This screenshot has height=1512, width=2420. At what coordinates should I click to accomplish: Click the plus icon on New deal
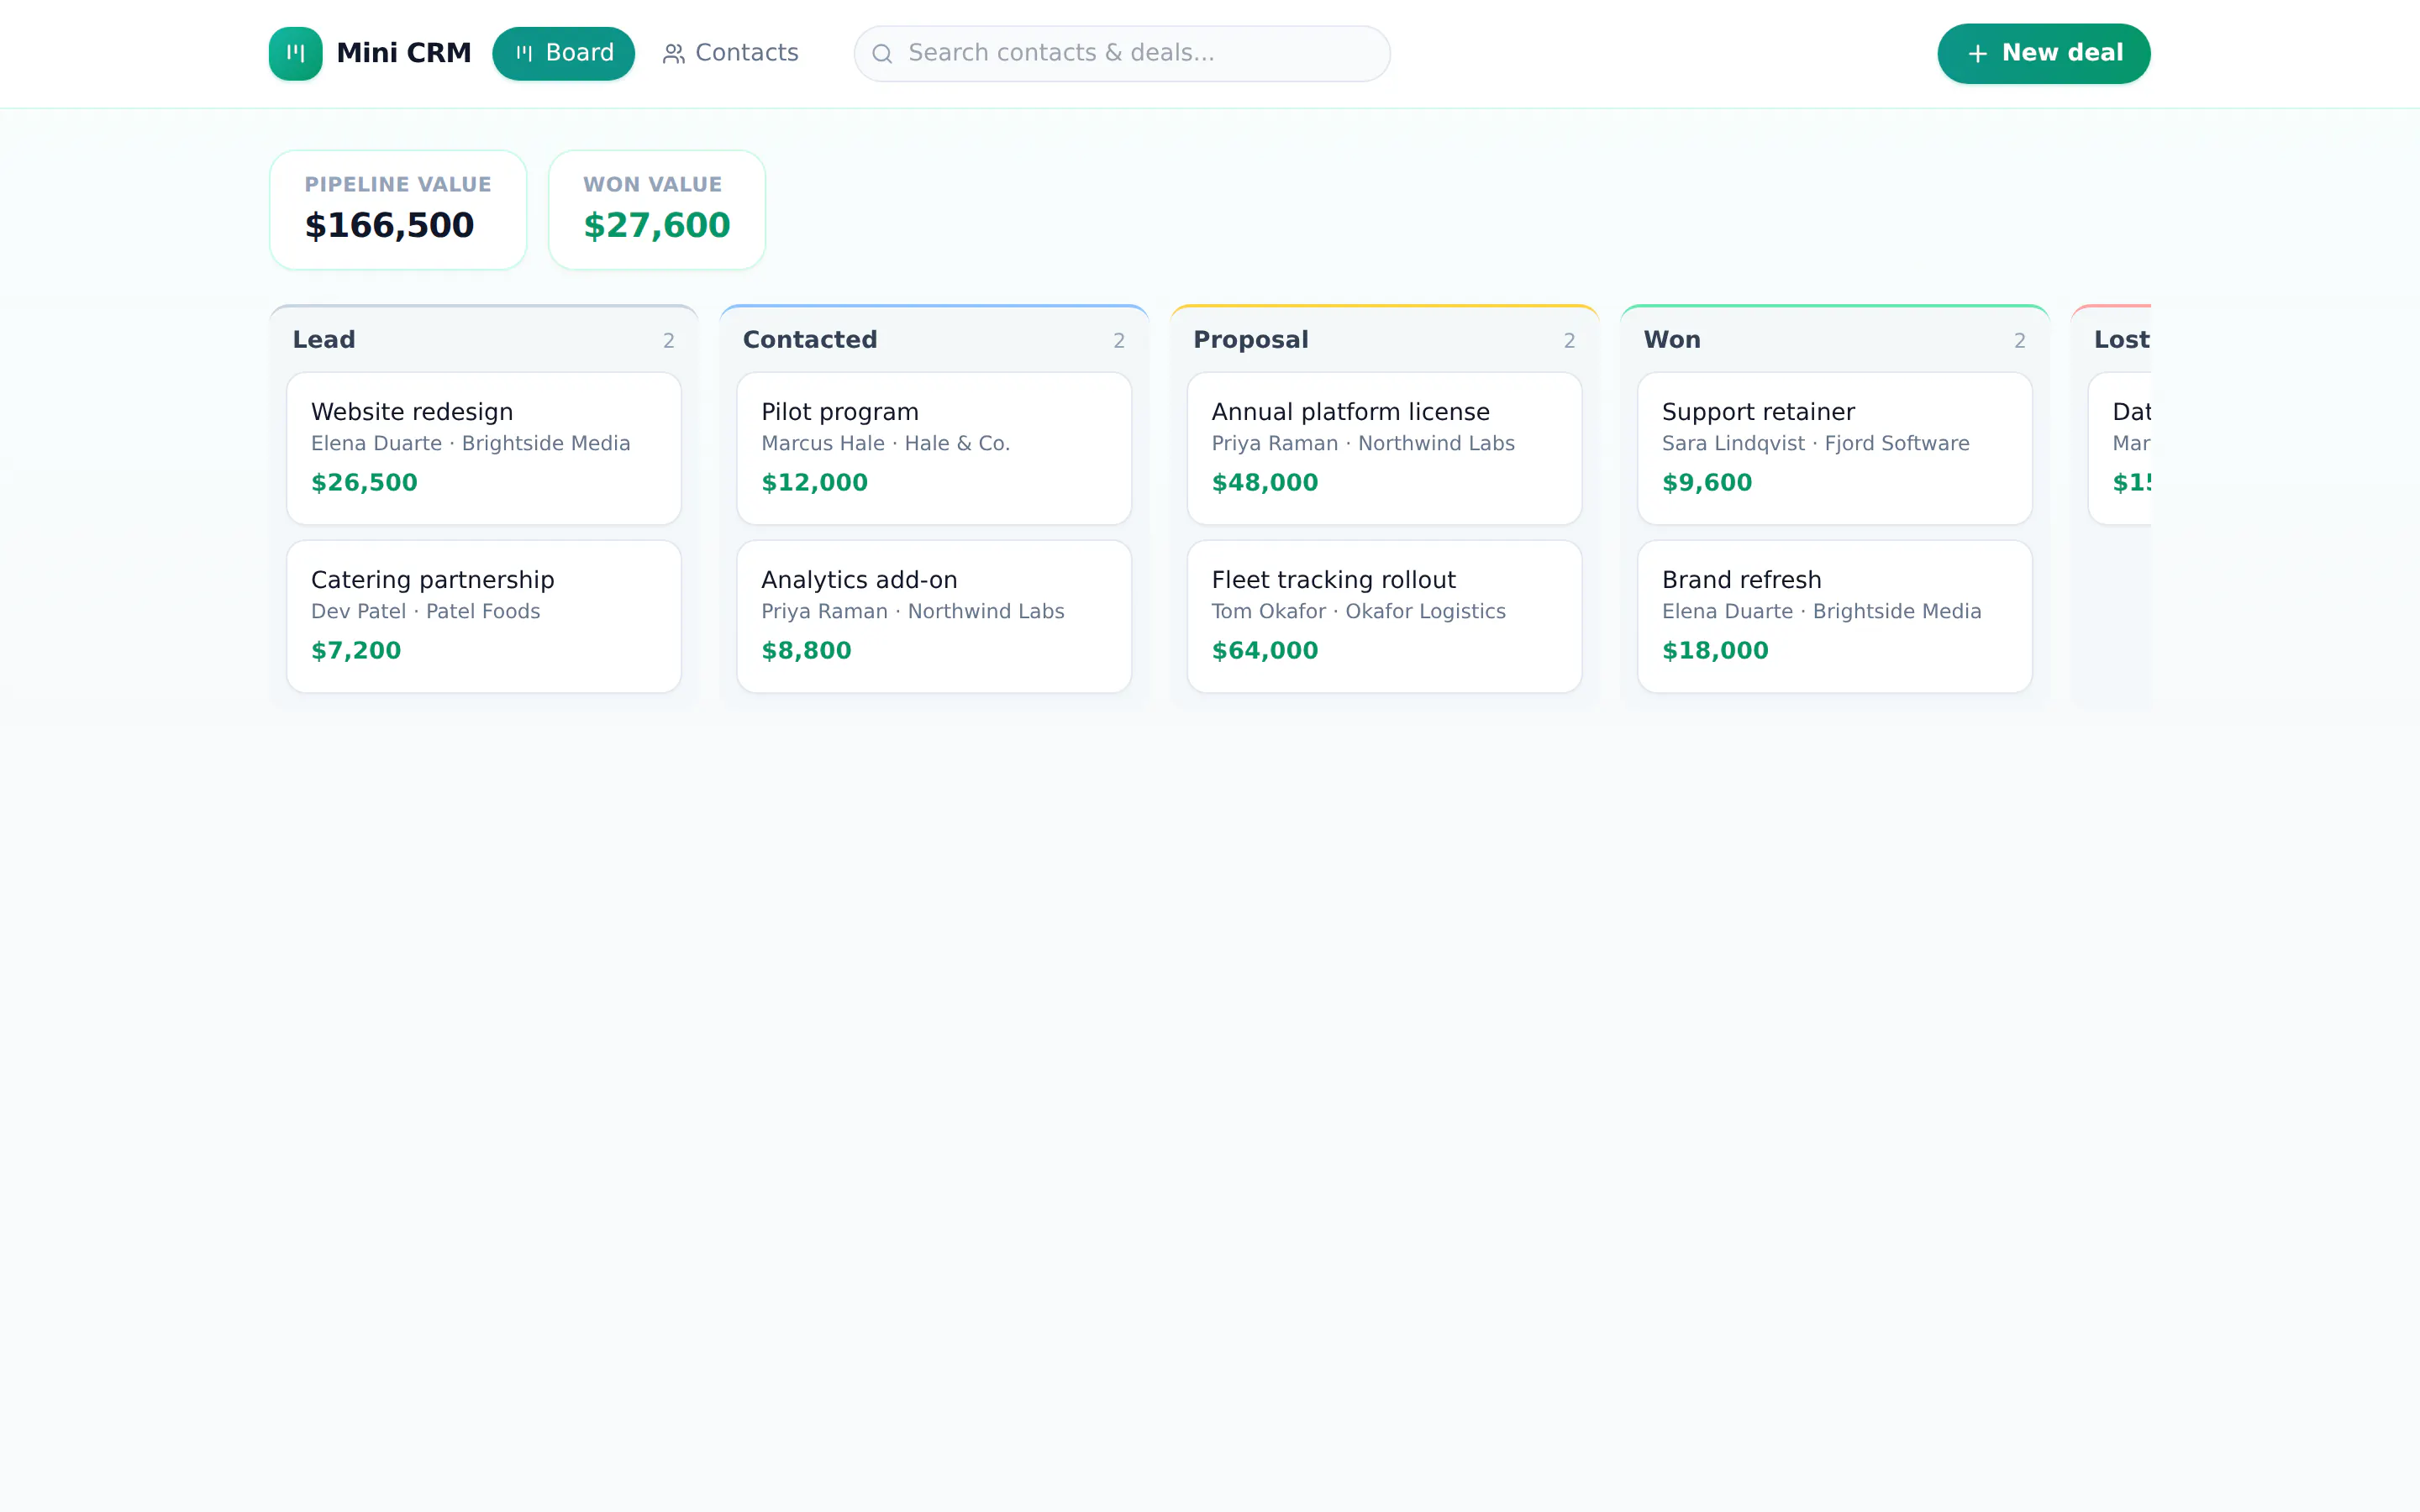coord(1977,54)
